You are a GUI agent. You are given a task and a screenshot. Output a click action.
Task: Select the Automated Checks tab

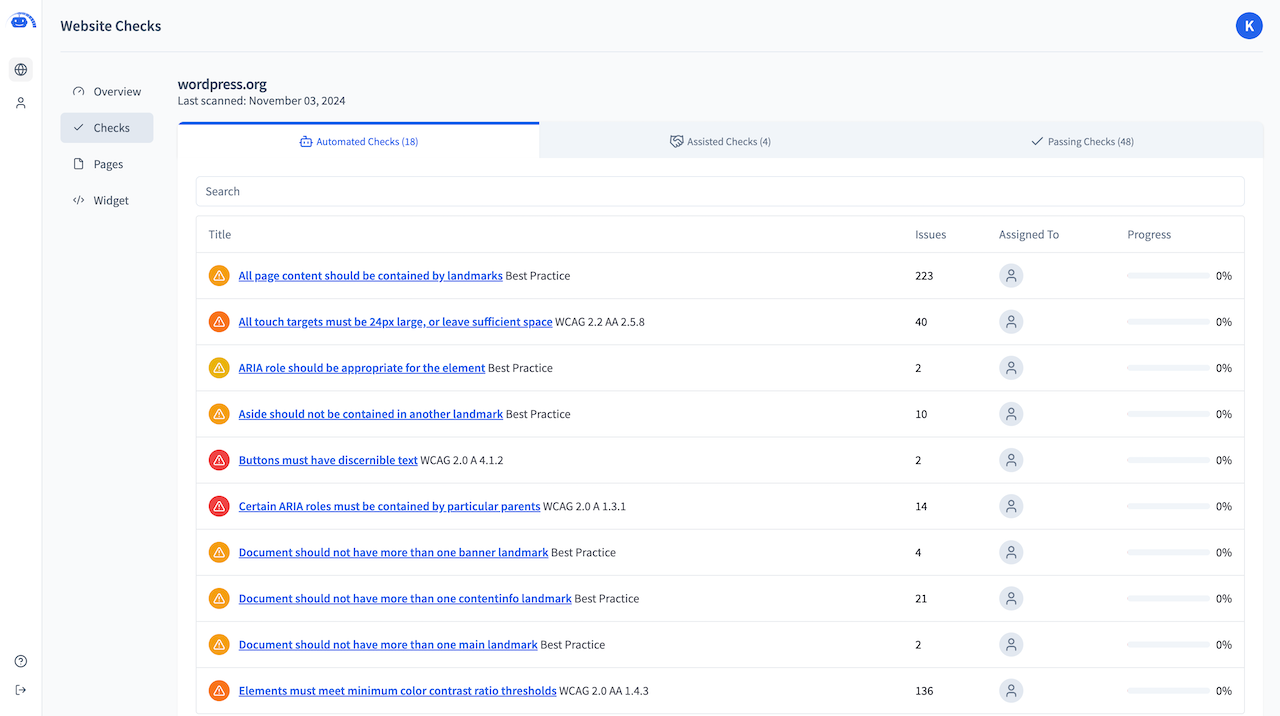click(358, 141)
